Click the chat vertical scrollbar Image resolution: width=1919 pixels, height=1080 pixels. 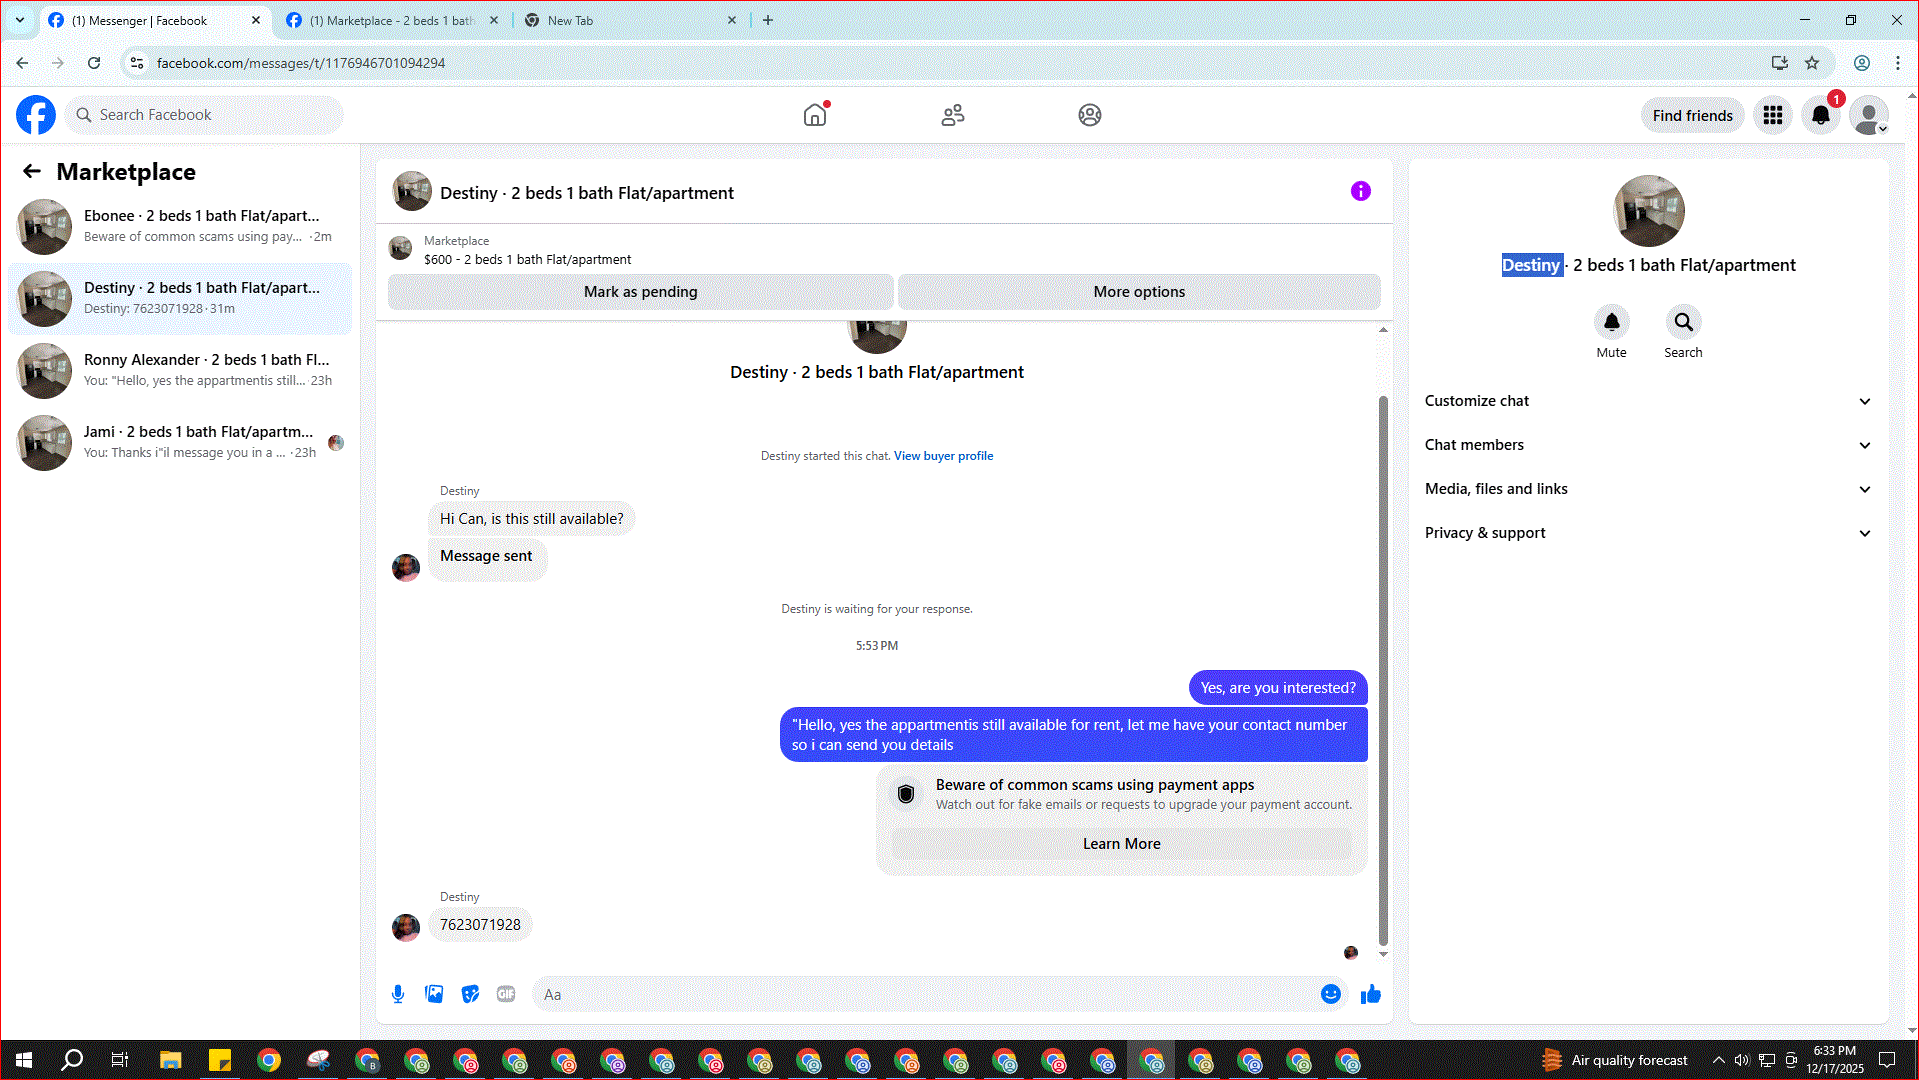click(x=1383, y=670)
